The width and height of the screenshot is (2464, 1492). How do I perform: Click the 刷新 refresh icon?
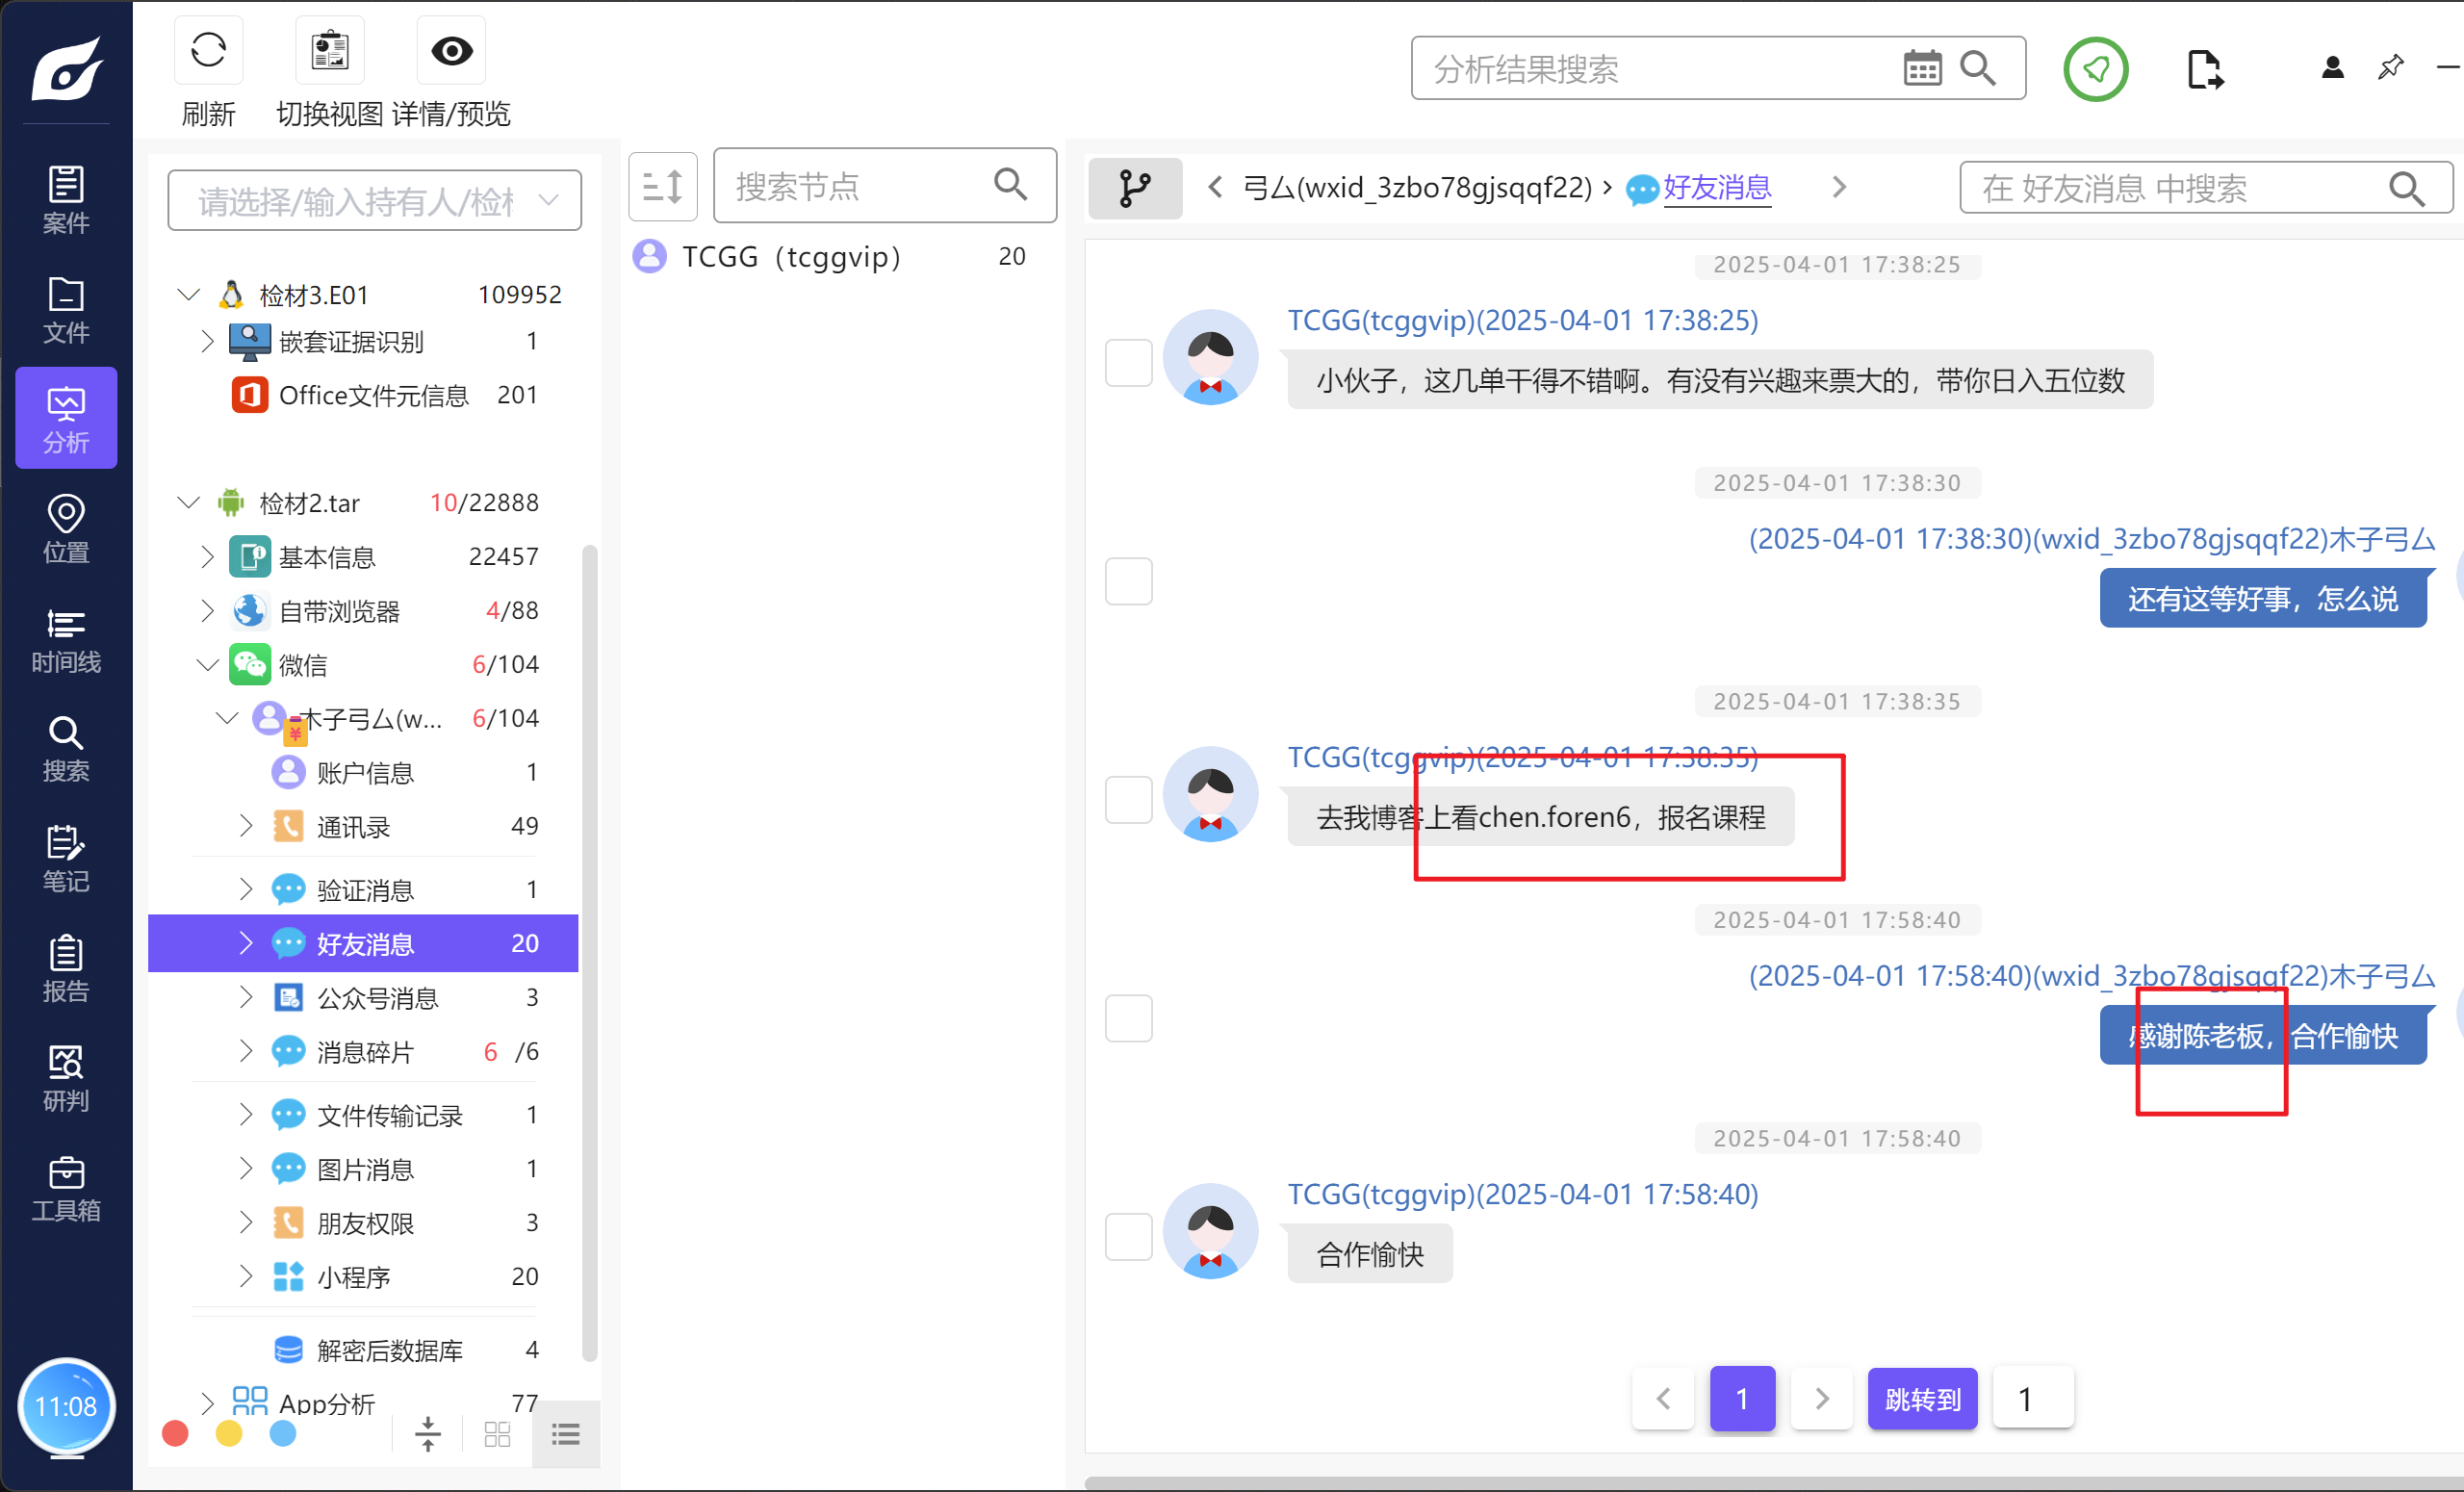tap(208, 51)
